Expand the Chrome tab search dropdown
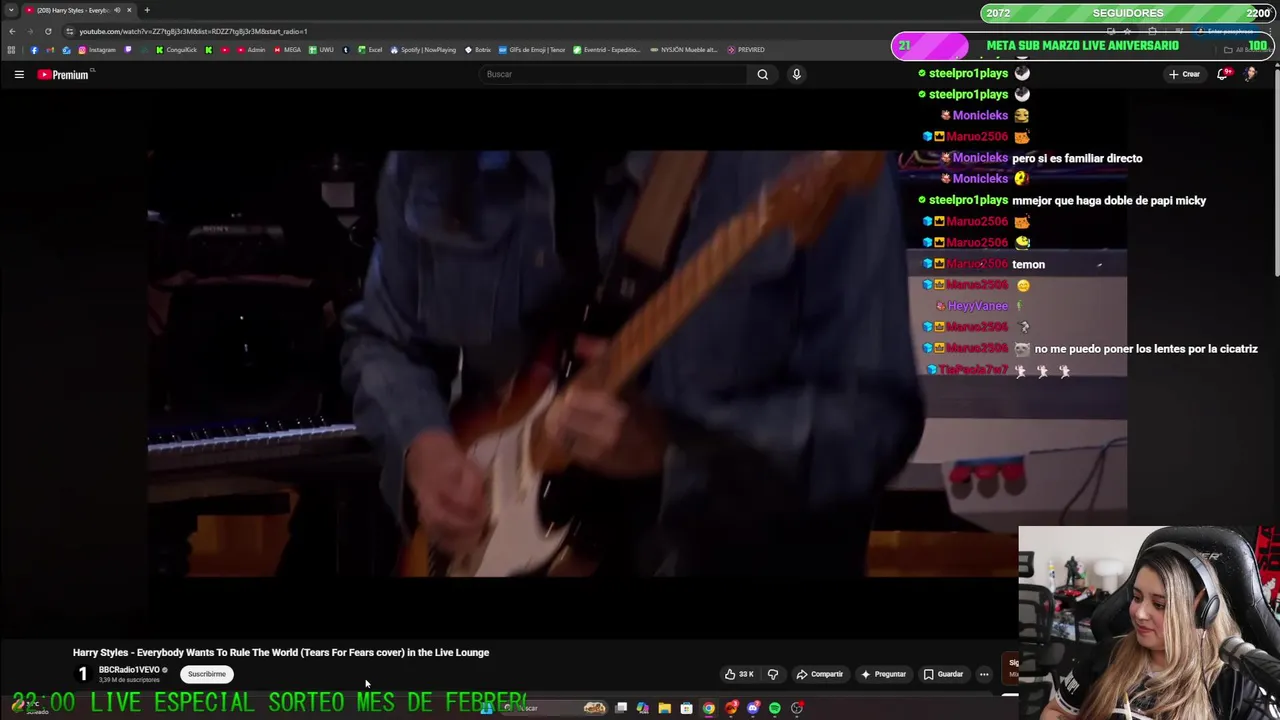1280x720 pixels. pyautogui.click(x=11, y=10)
